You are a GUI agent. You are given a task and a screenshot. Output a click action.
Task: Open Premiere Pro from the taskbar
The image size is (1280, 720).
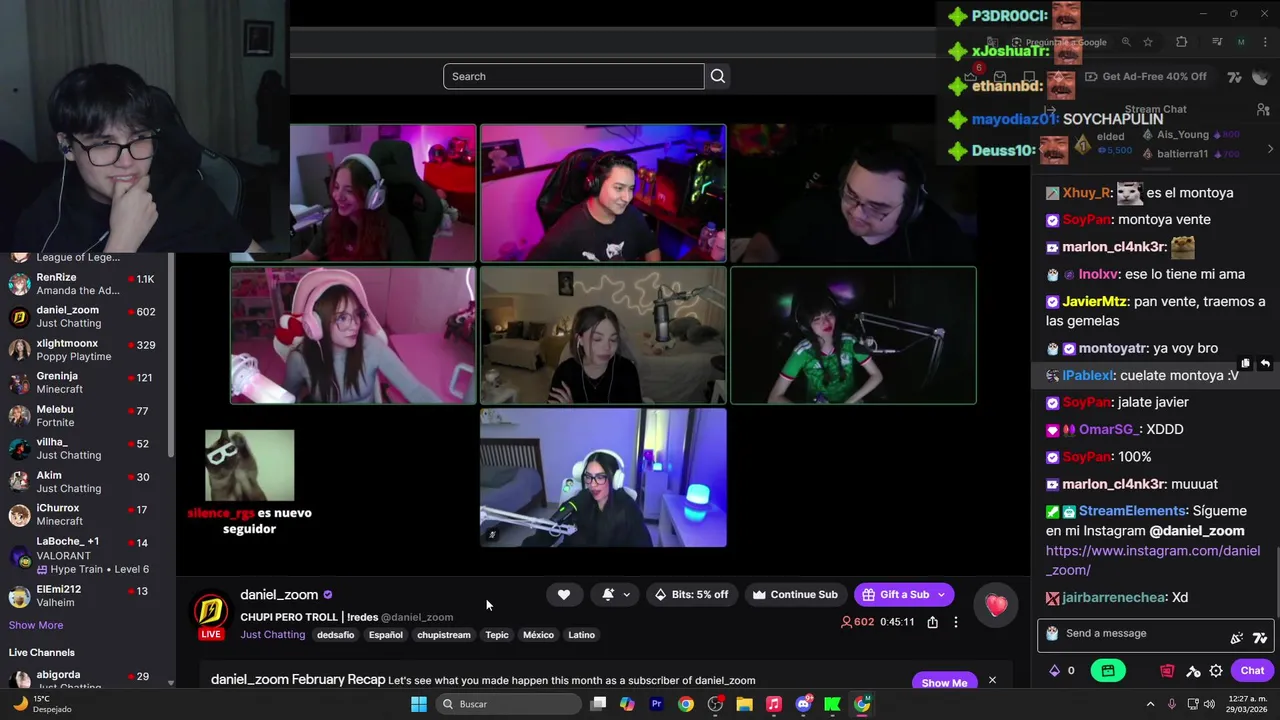tap(656, 704)
